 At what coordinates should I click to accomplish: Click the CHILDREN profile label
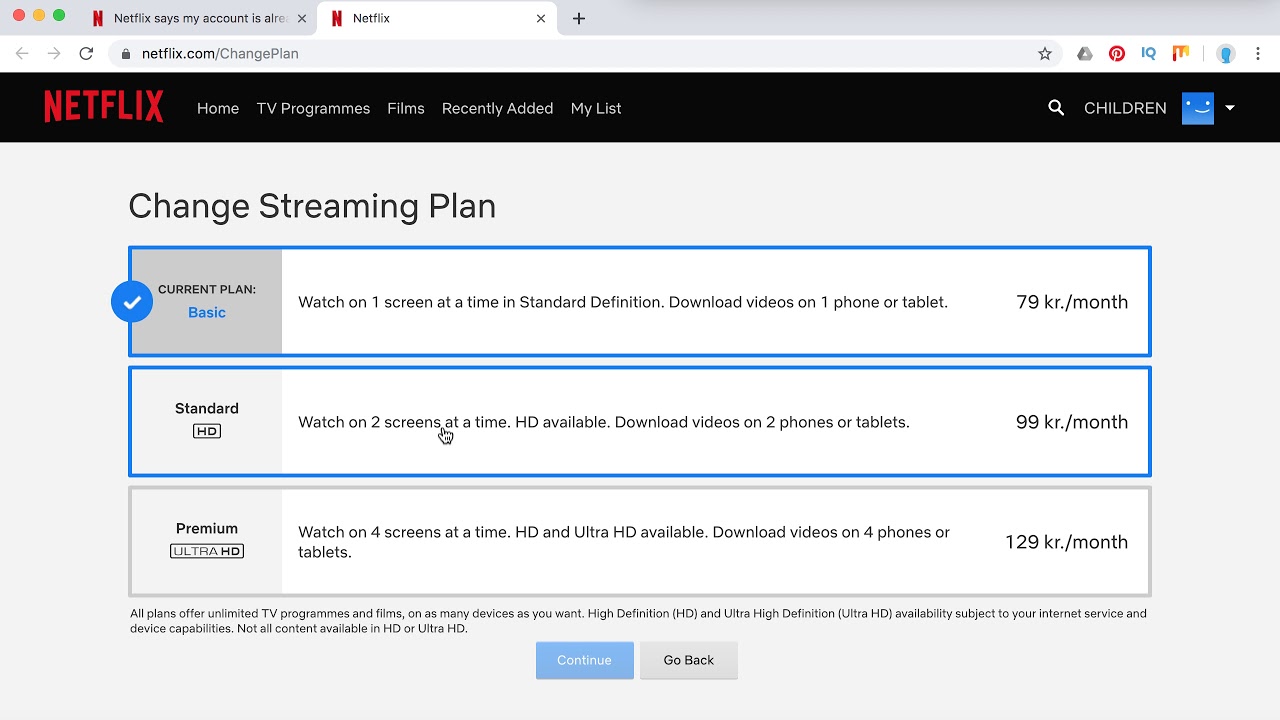[1125, 108]
